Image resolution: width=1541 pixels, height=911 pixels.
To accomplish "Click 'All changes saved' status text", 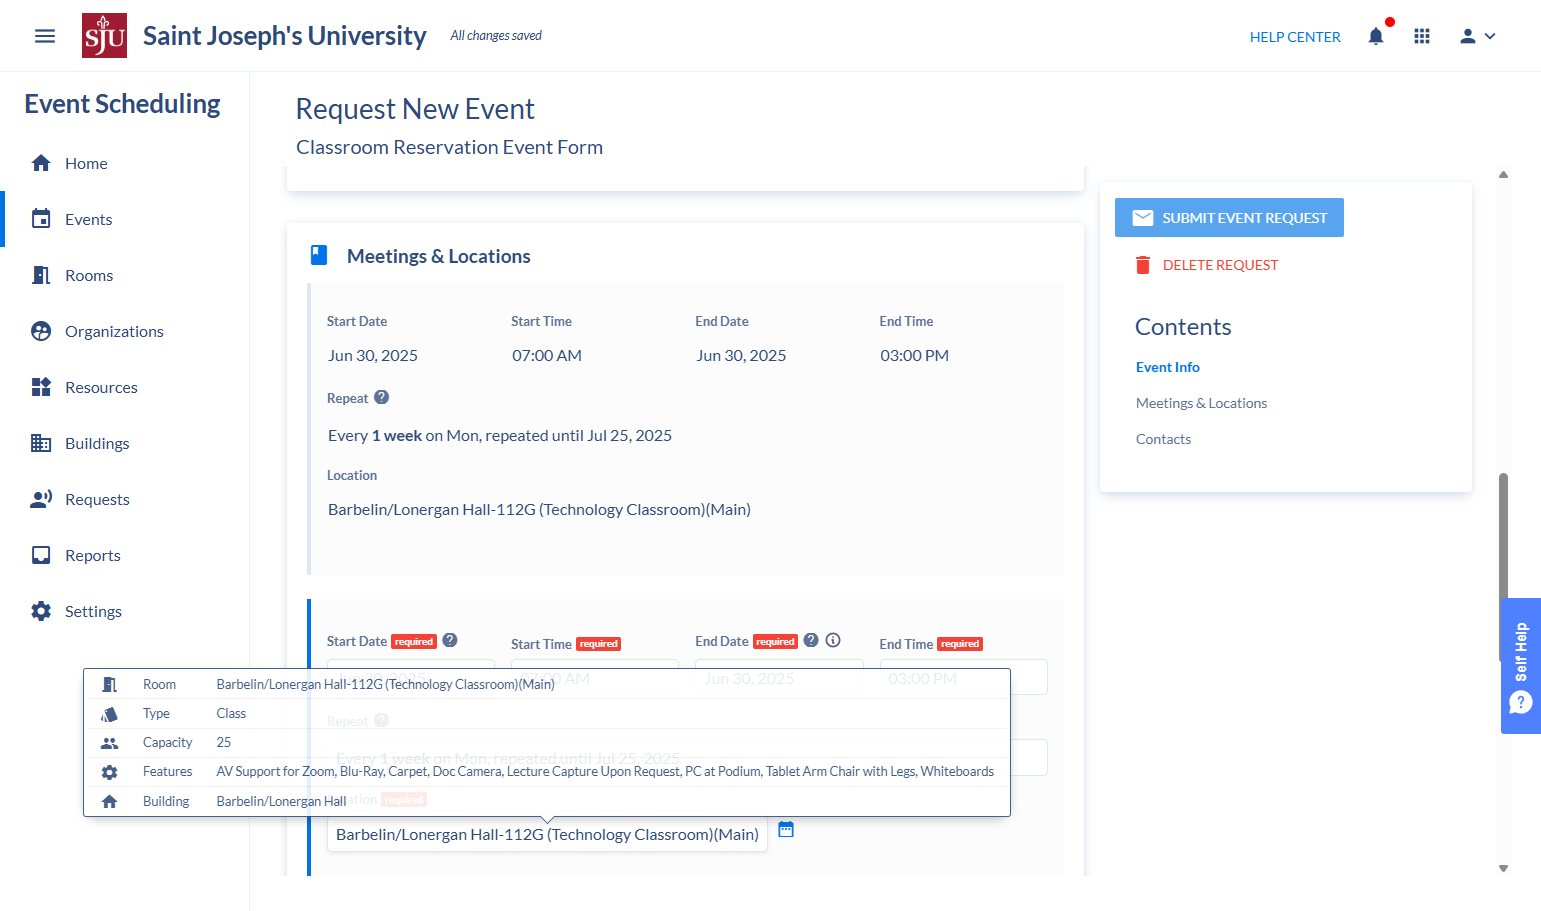I will (x=496, y=36).
